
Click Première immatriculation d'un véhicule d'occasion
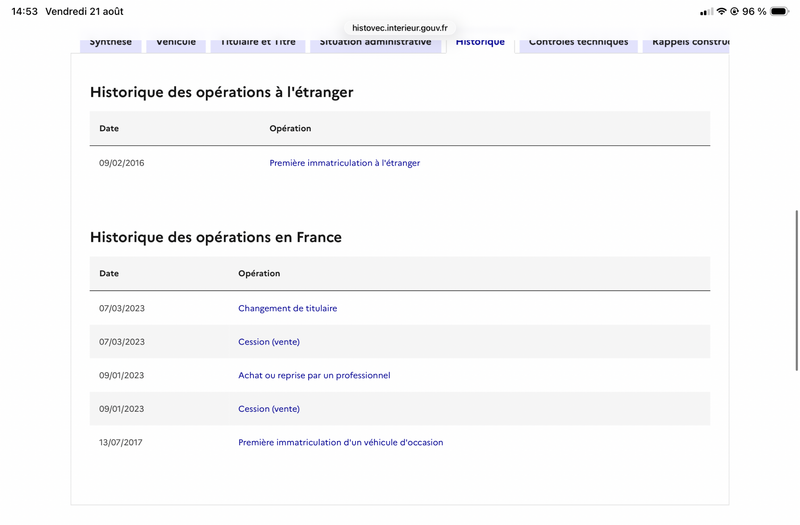point(341,442)
